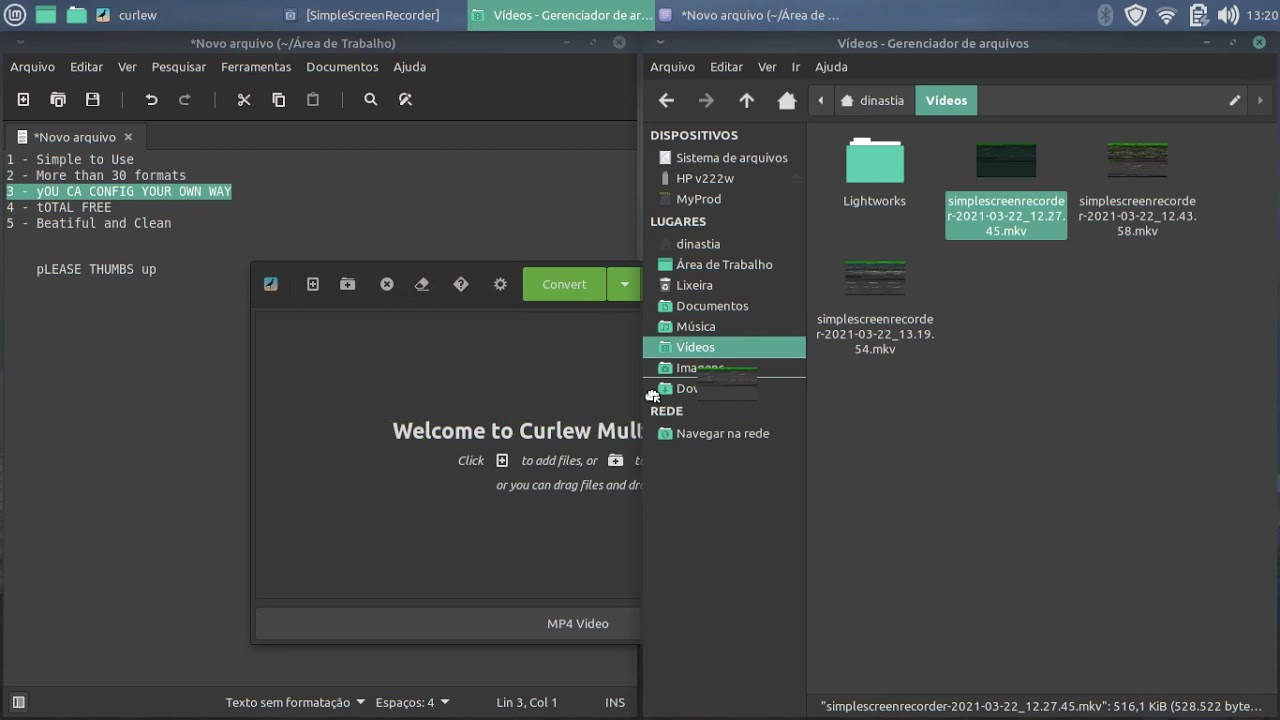Open the MP4 Video format selector
Image resolution: width=1280 pixels, height=720 pixels.
tap(448, 623)
